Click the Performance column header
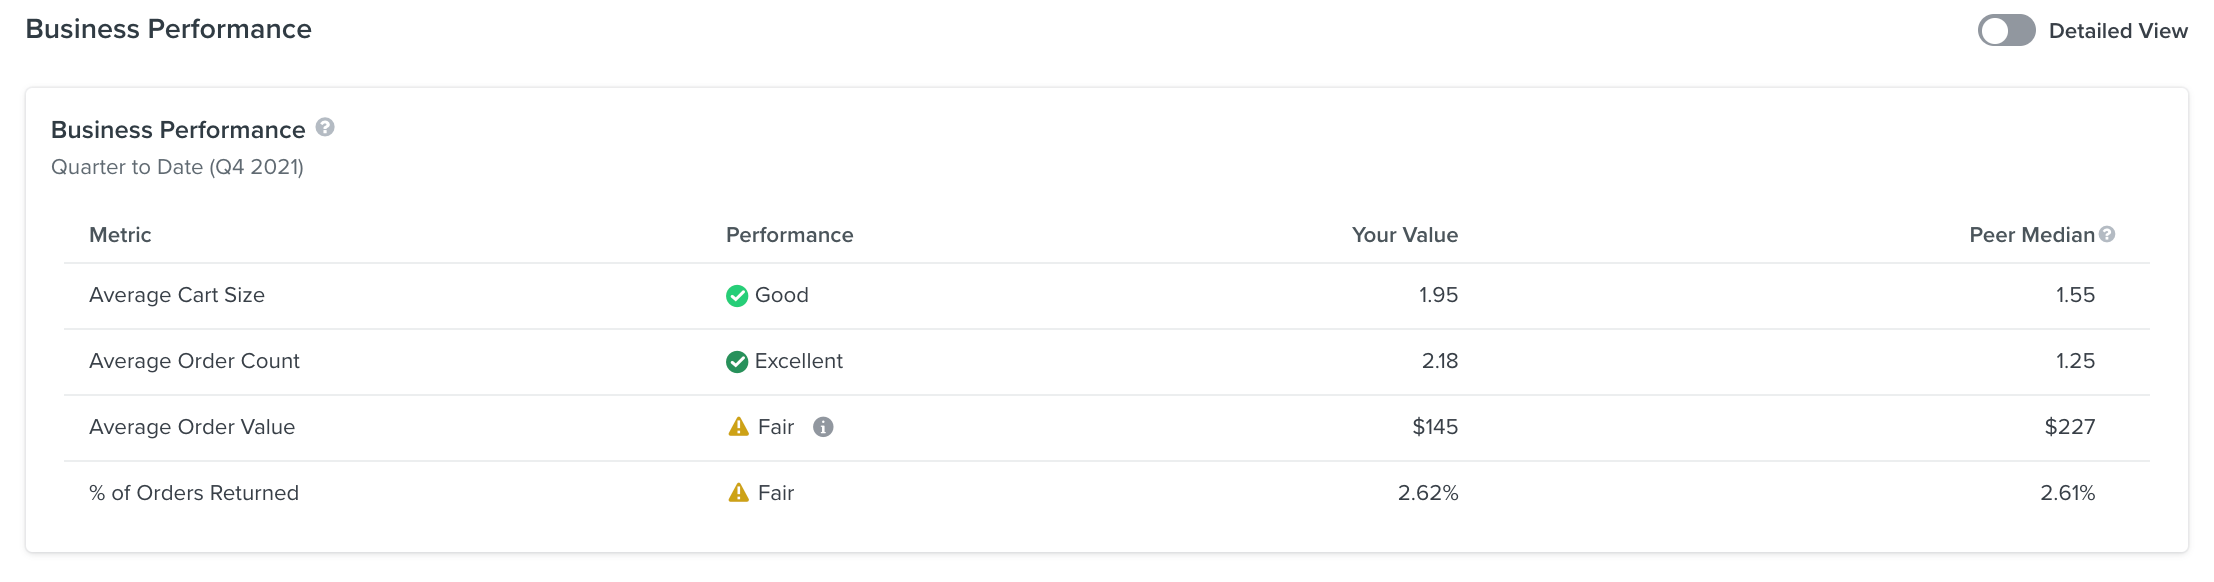The width and height of the screenshot is (2214, 582). click(x=789, y=235)
